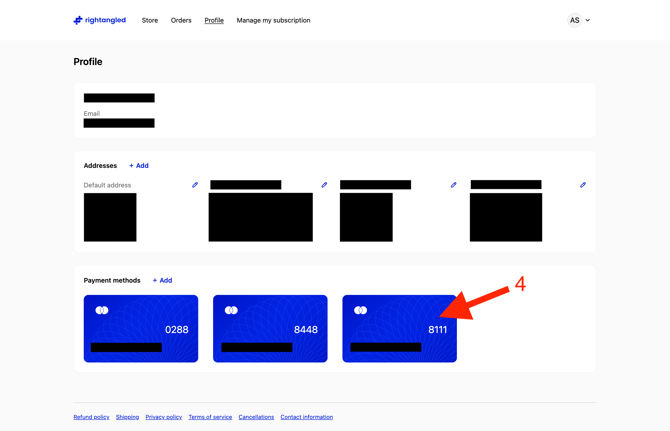Edit the default address pencil icon
Screen dimensions: 670x431
(195, 185)
